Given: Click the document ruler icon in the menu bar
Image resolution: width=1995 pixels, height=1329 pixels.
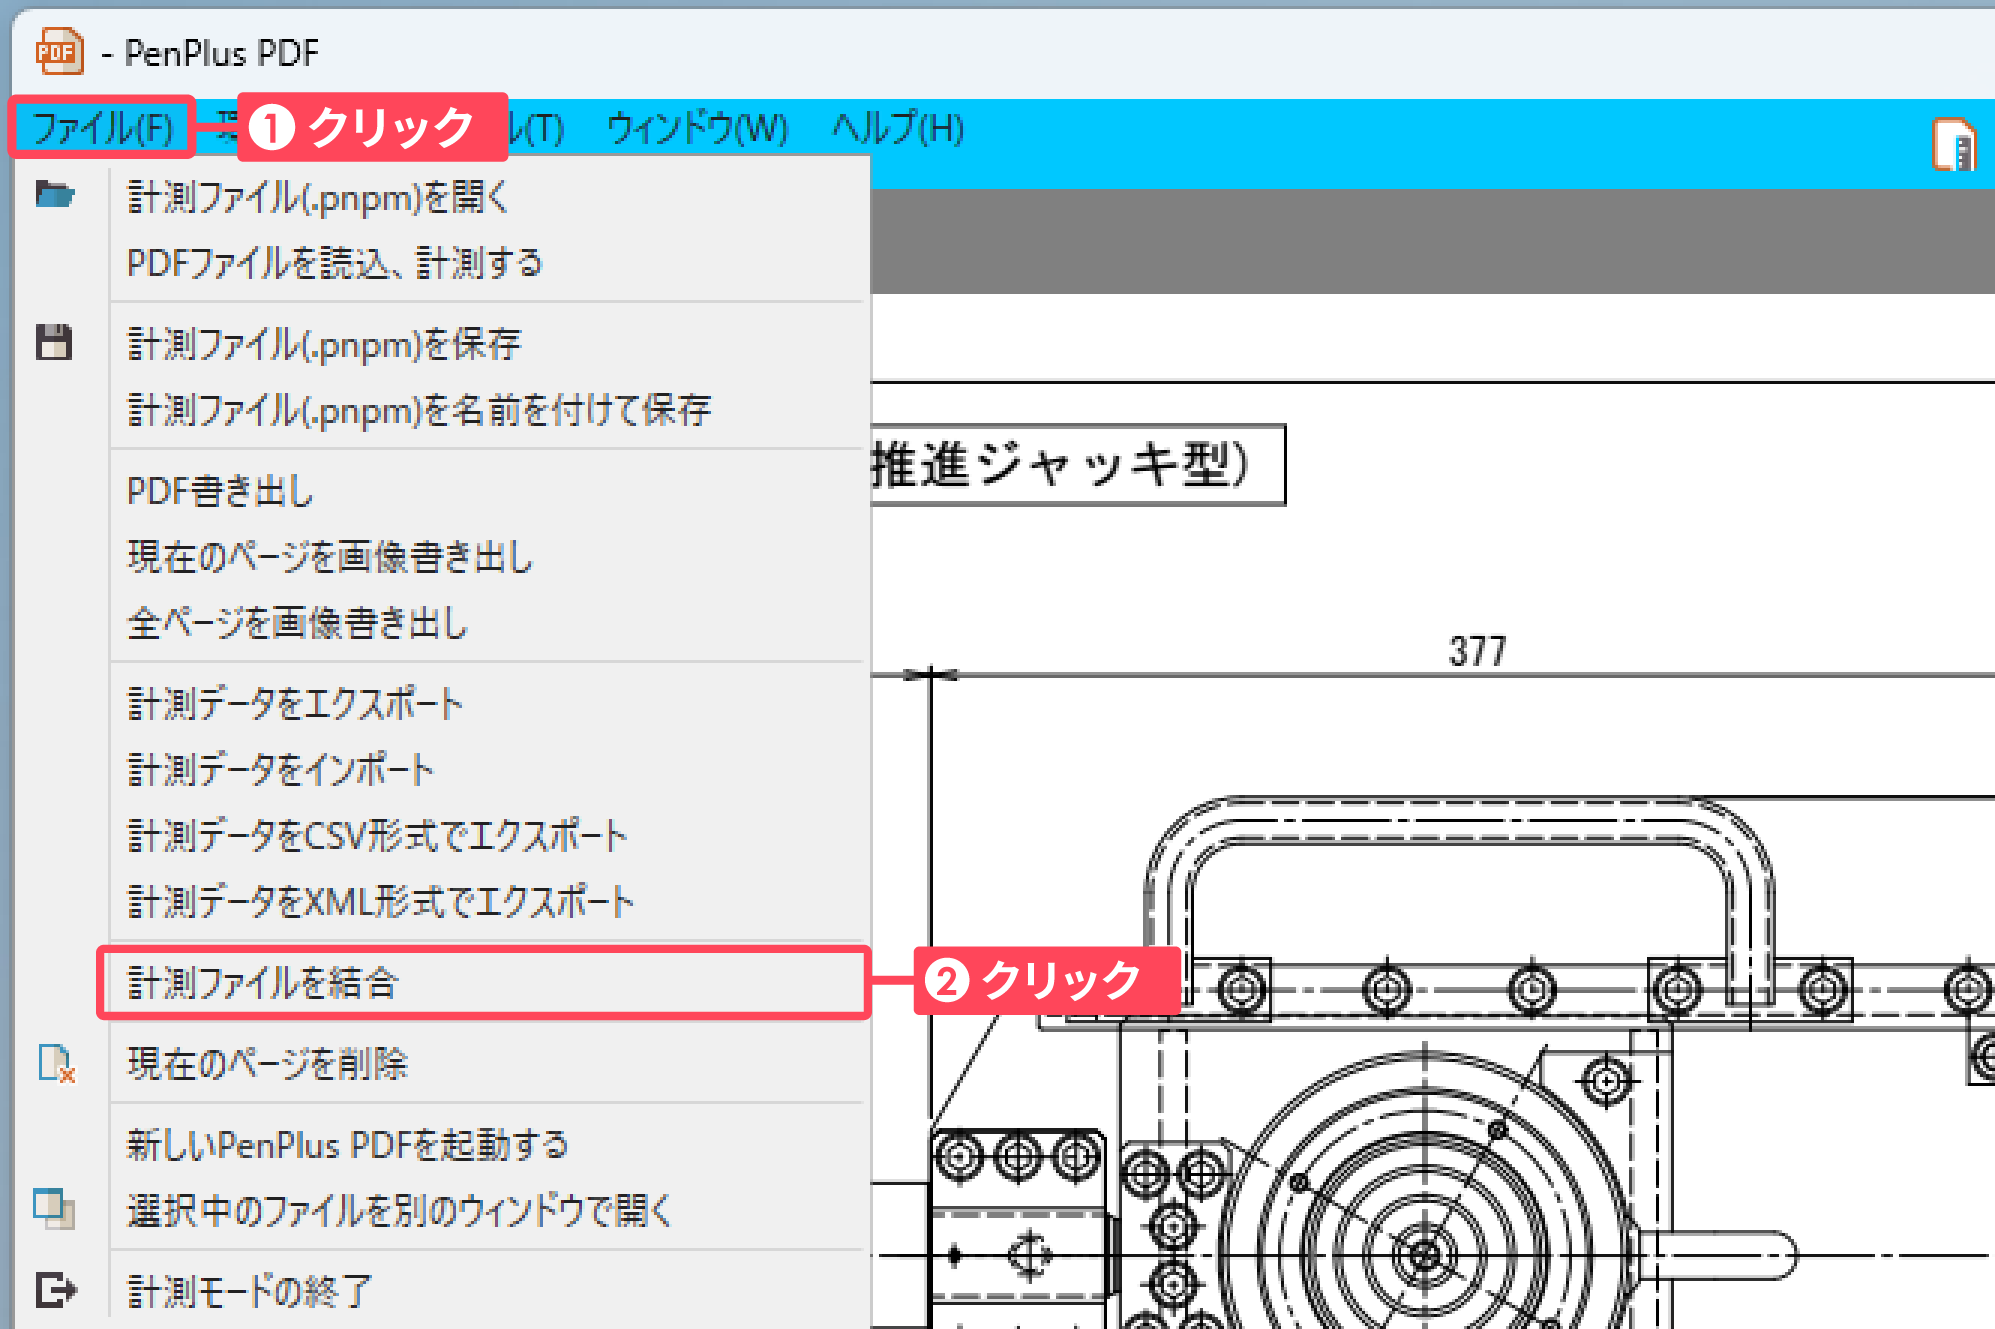Looking at the screenshot, I should coord(1954,145).
